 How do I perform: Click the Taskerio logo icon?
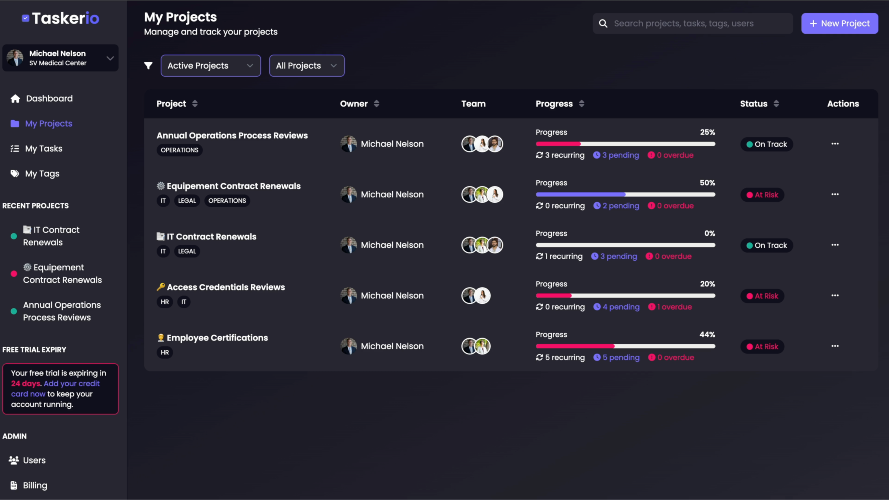click(x=26, y=18)
